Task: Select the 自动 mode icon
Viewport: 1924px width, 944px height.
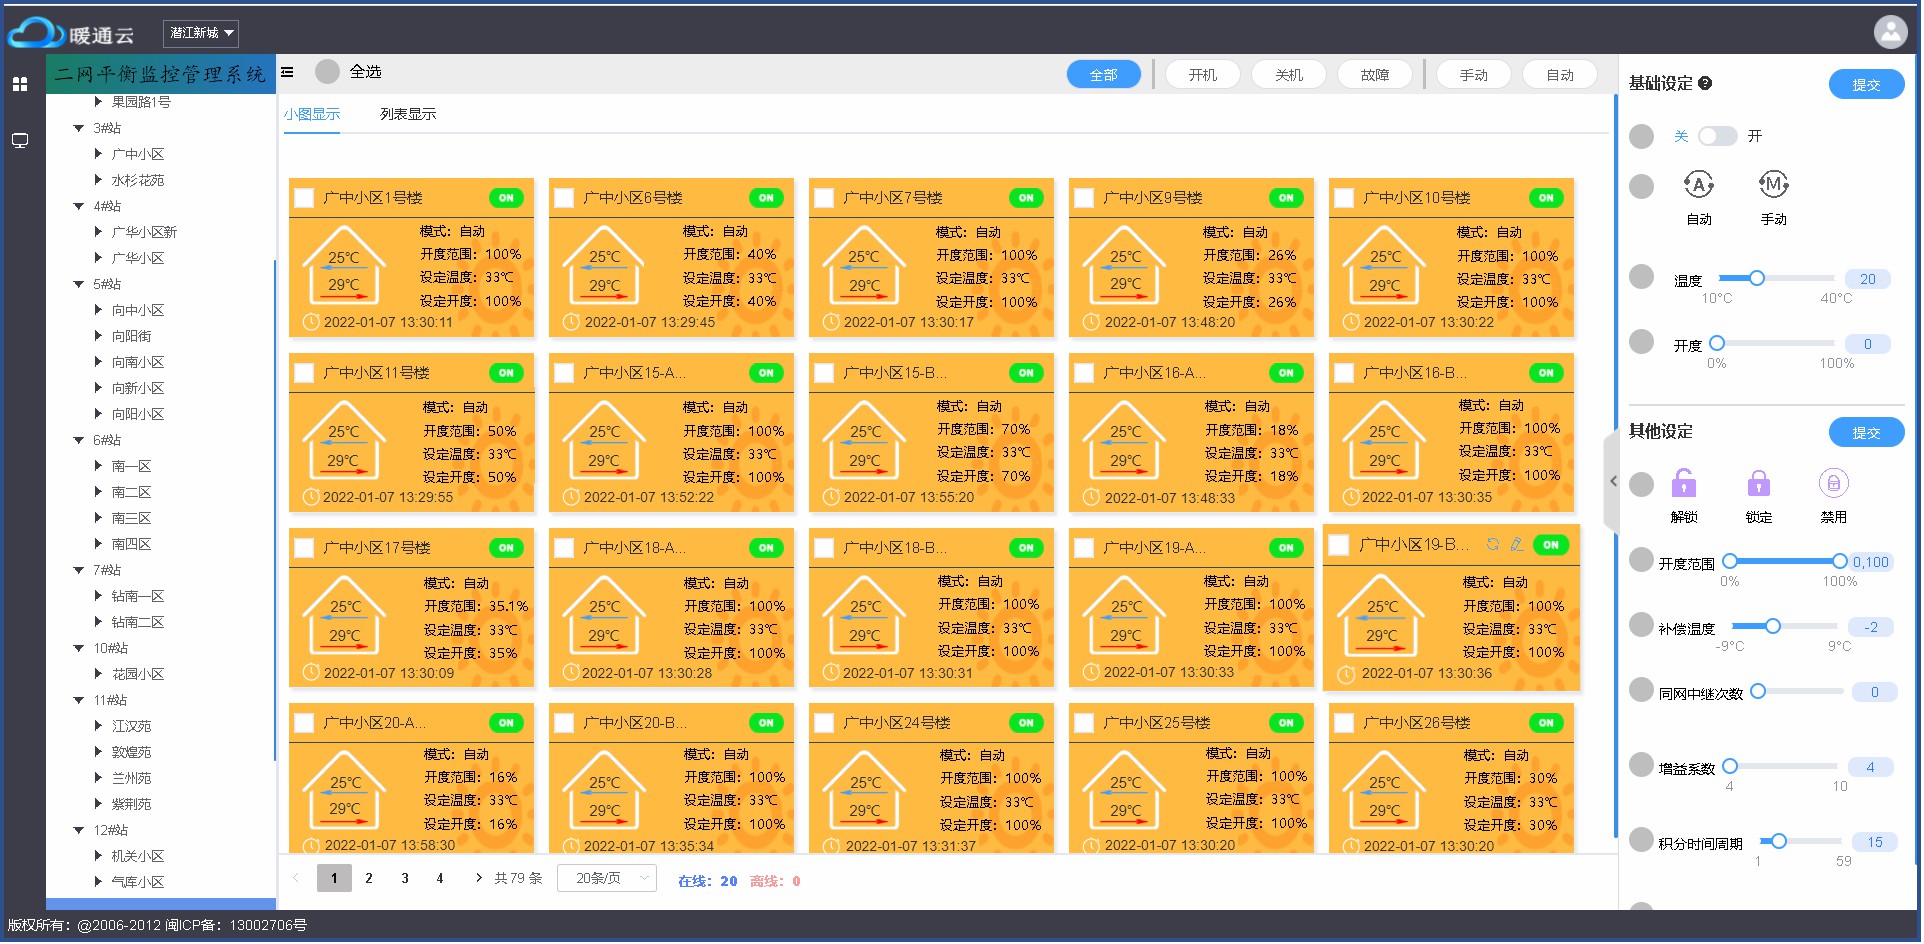Action: point(1698,184)
